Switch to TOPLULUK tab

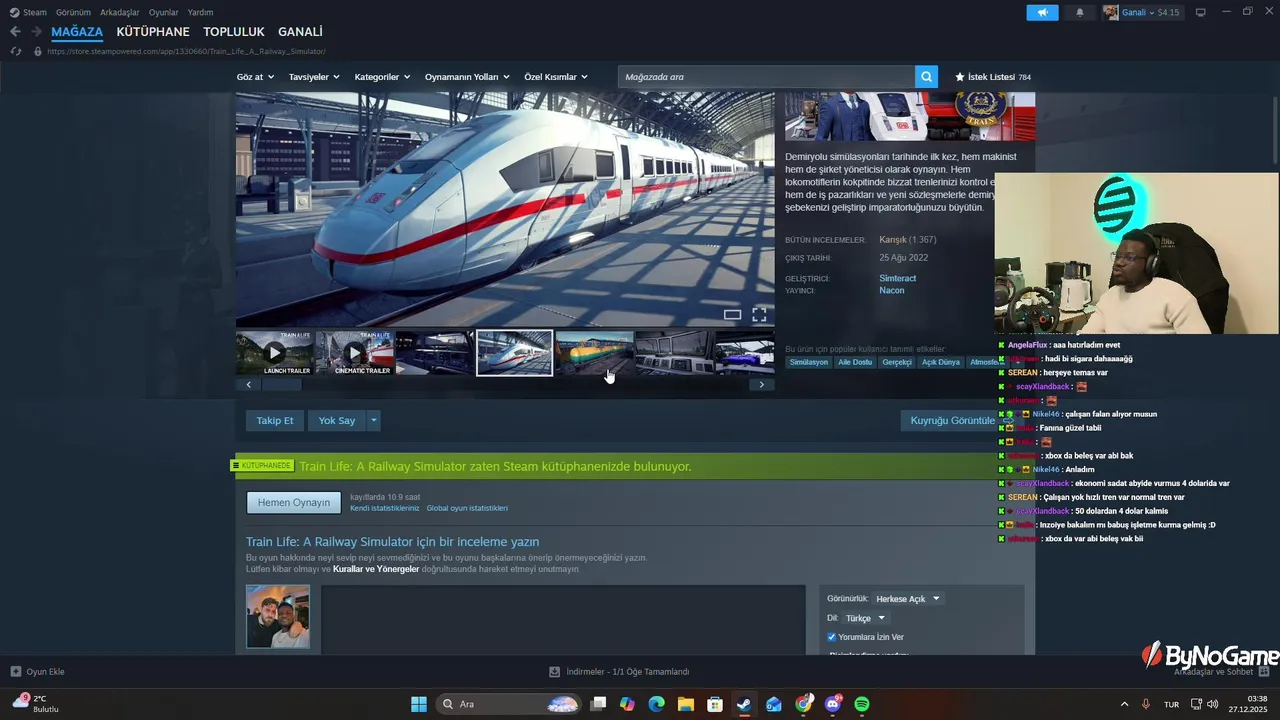[234, 32]
